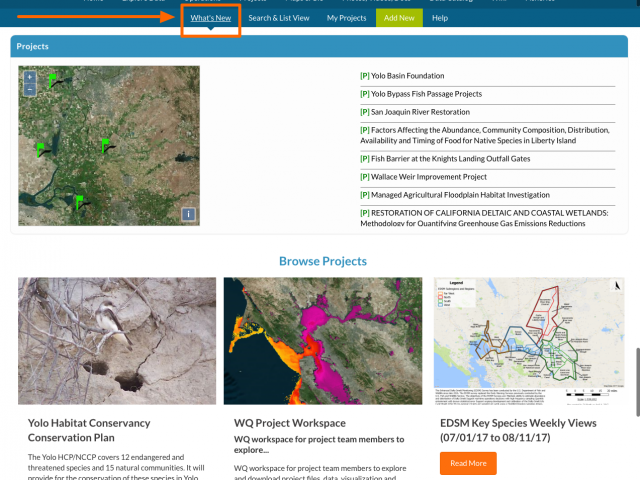Open Restoration of California Deltaic Wetlands project

[484, 218]
